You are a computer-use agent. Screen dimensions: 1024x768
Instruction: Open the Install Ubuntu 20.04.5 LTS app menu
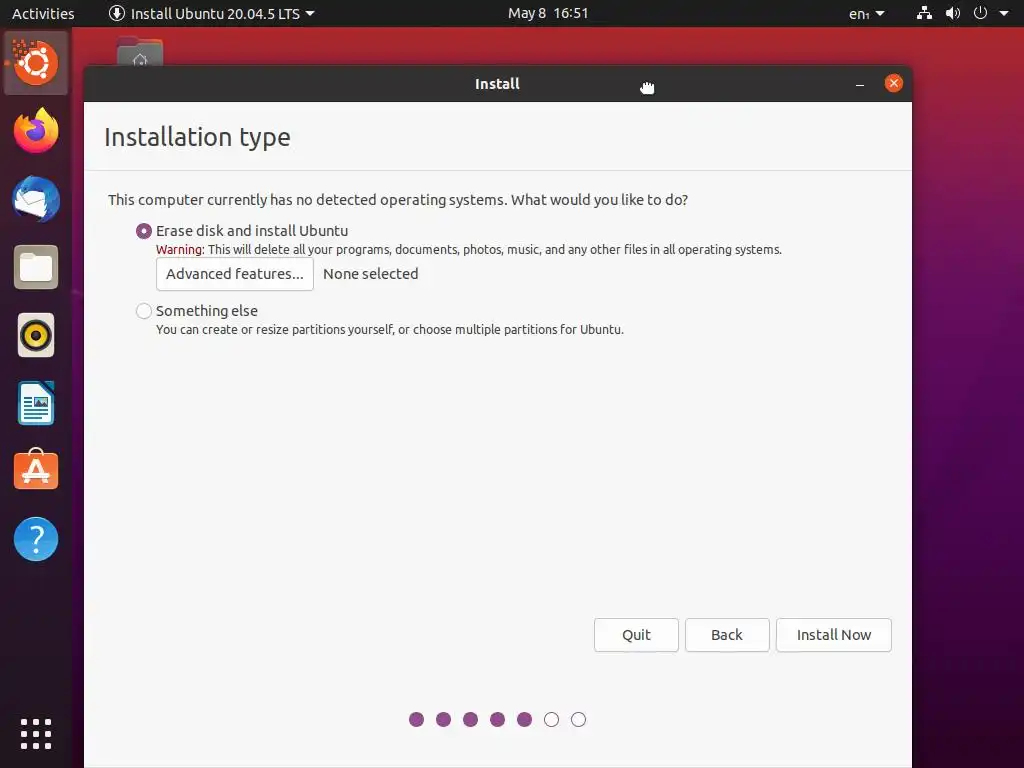point(212,14)
